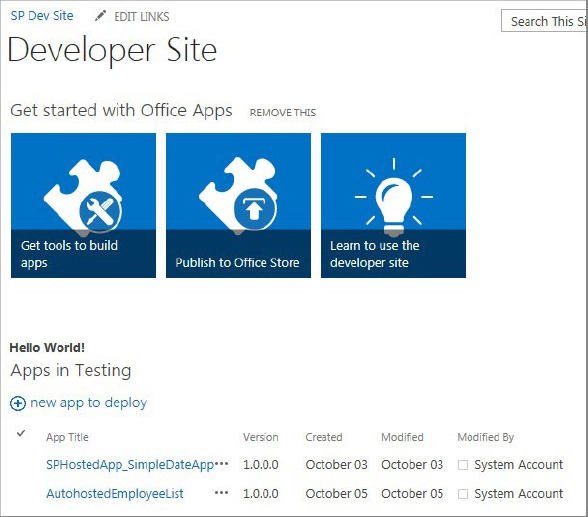Open the SPHostedApp_SimpleDateApp app link

point(130,465)
